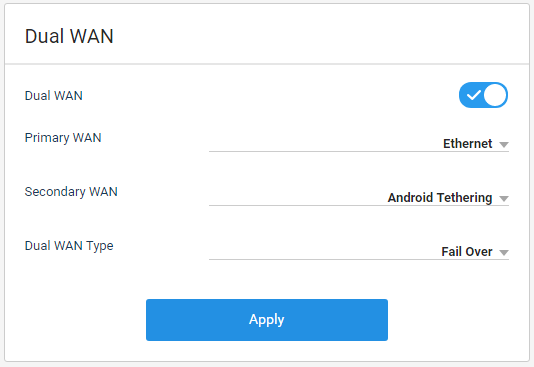This screenshot has width=534, height=367.
Task: Expand the Dual WAN Type dropdown arrow
Action: click(504, 253)
